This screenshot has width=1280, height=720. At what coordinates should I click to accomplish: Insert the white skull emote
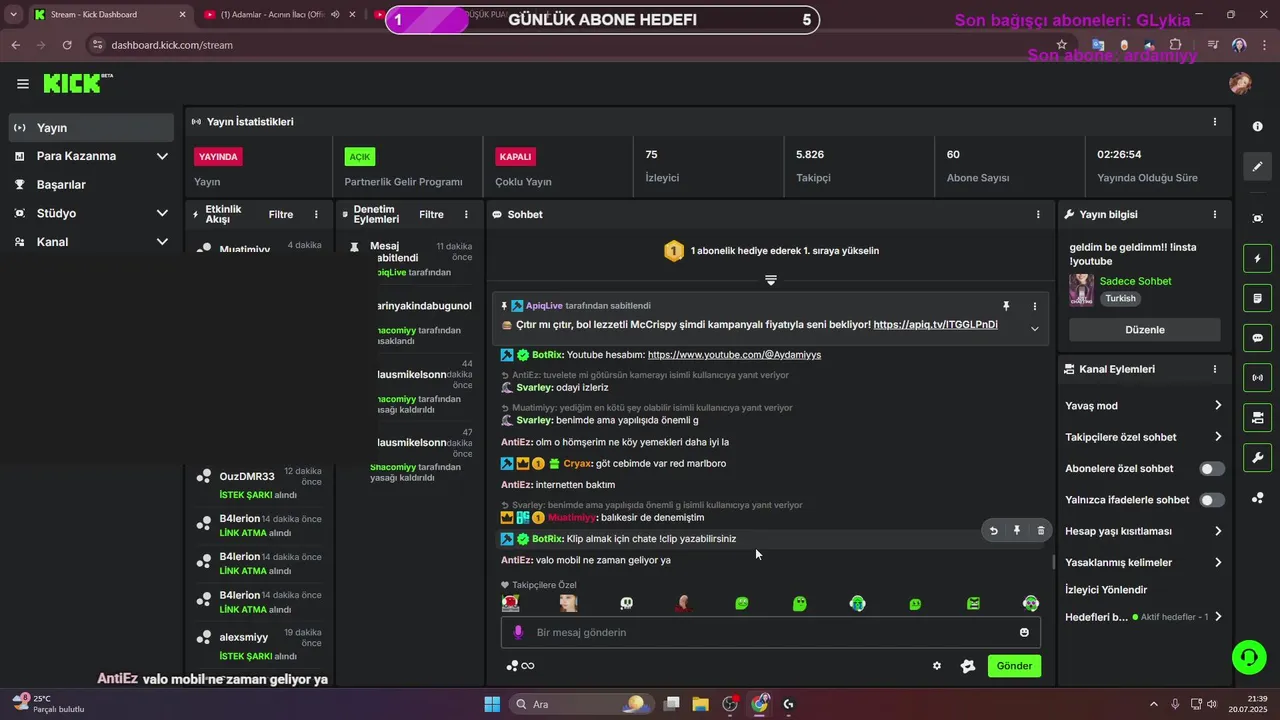pyautogui.click(x=626, y=603)
